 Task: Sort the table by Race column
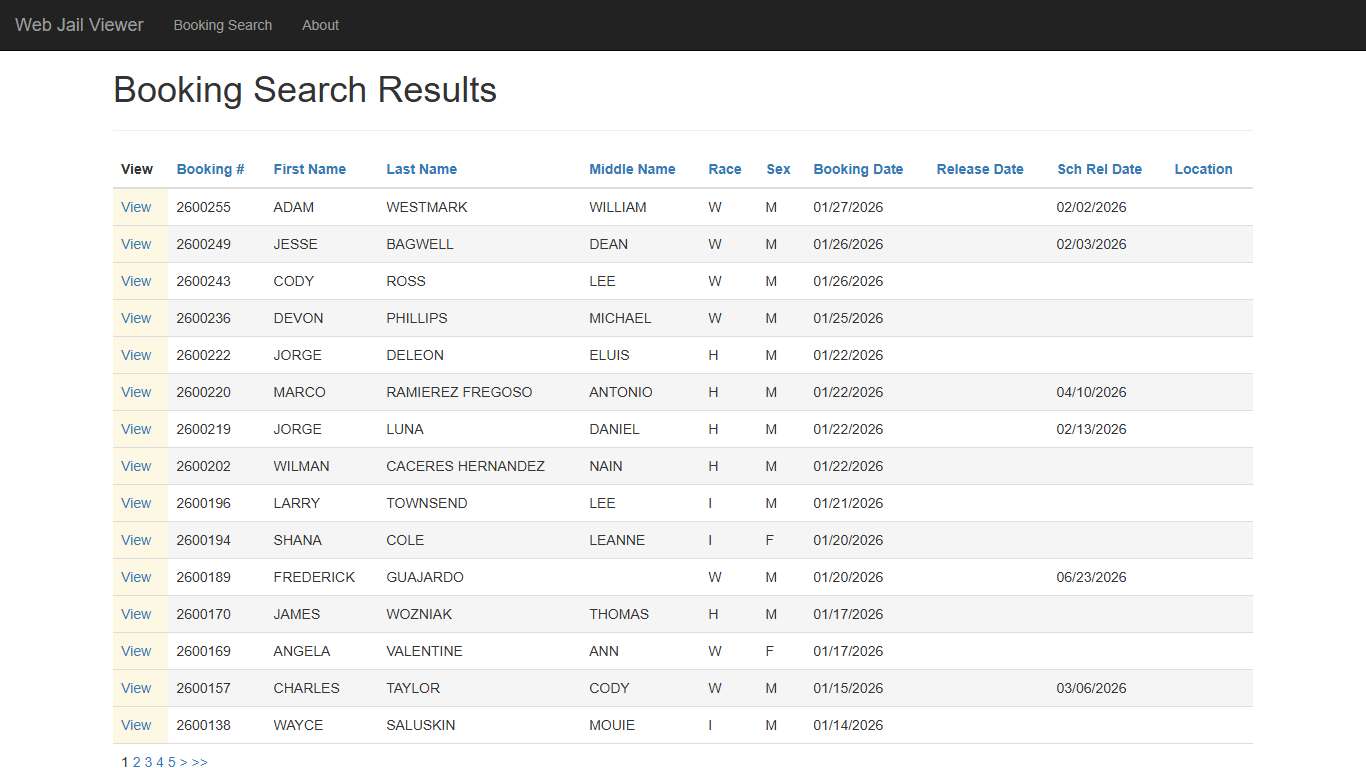(x=724, y=169)
